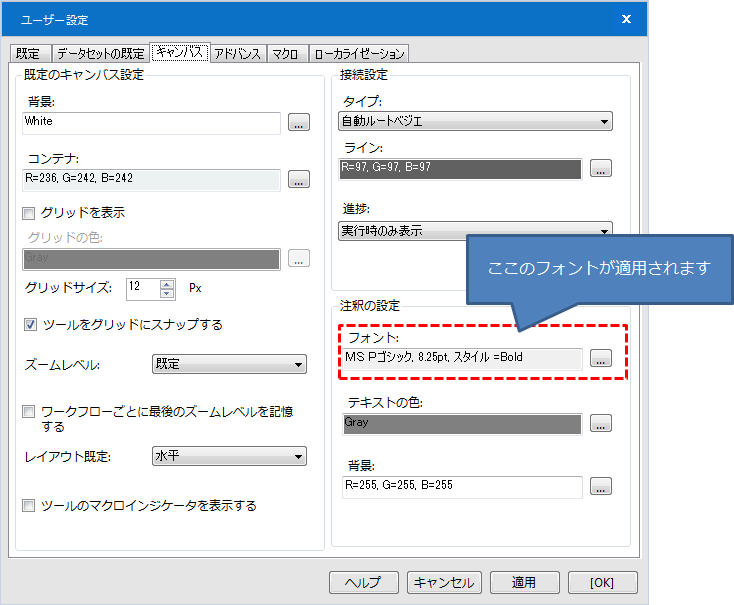
Task: Click the disabled グリッドの色 Gray field
Action: pyautogui.click(x=151, y=259)
